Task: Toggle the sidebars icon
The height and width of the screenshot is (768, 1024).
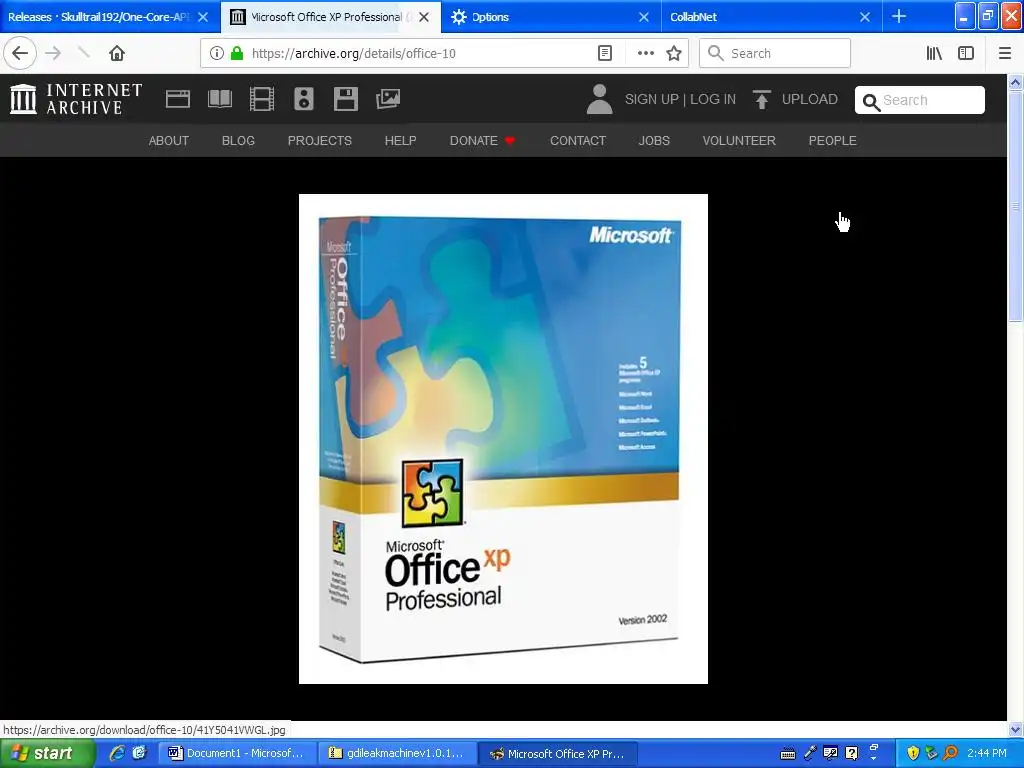Action: click(x=966, y=53)
